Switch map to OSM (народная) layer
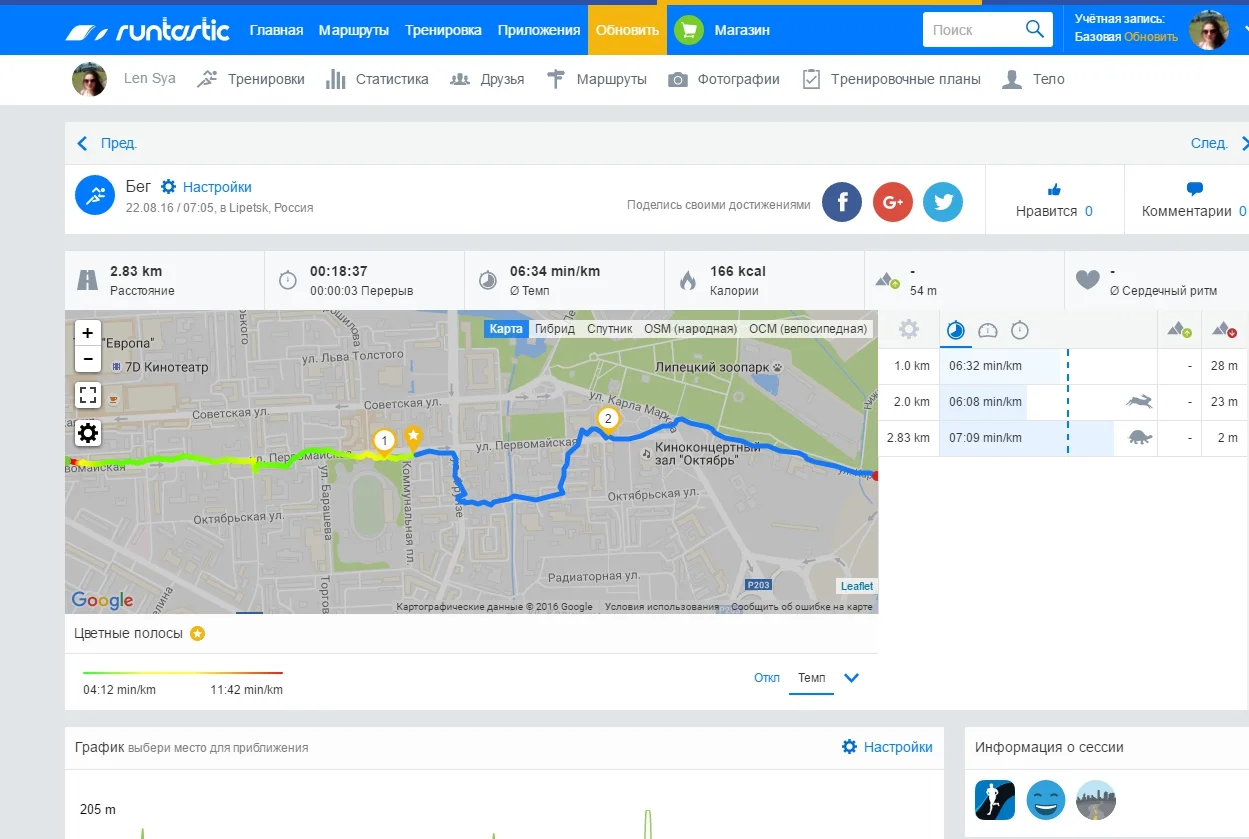1249x839 pixels. click(x=690, y=329)
